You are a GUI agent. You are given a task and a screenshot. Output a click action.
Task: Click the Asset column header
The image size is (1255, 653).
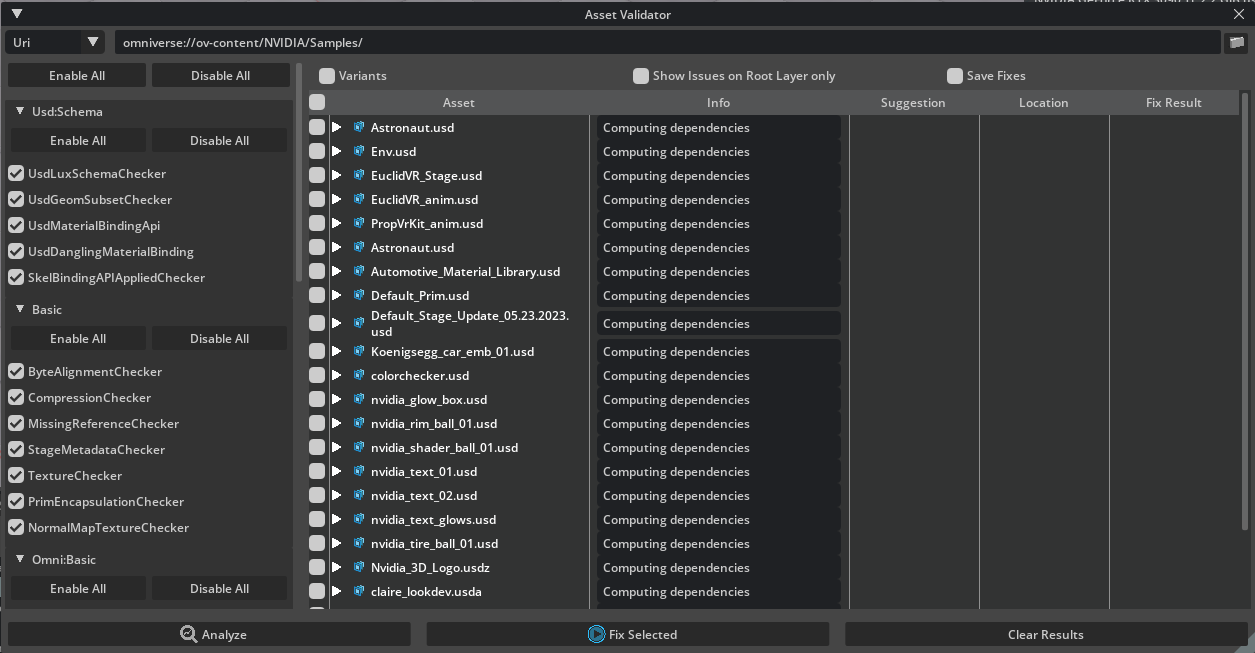point(458,102)
